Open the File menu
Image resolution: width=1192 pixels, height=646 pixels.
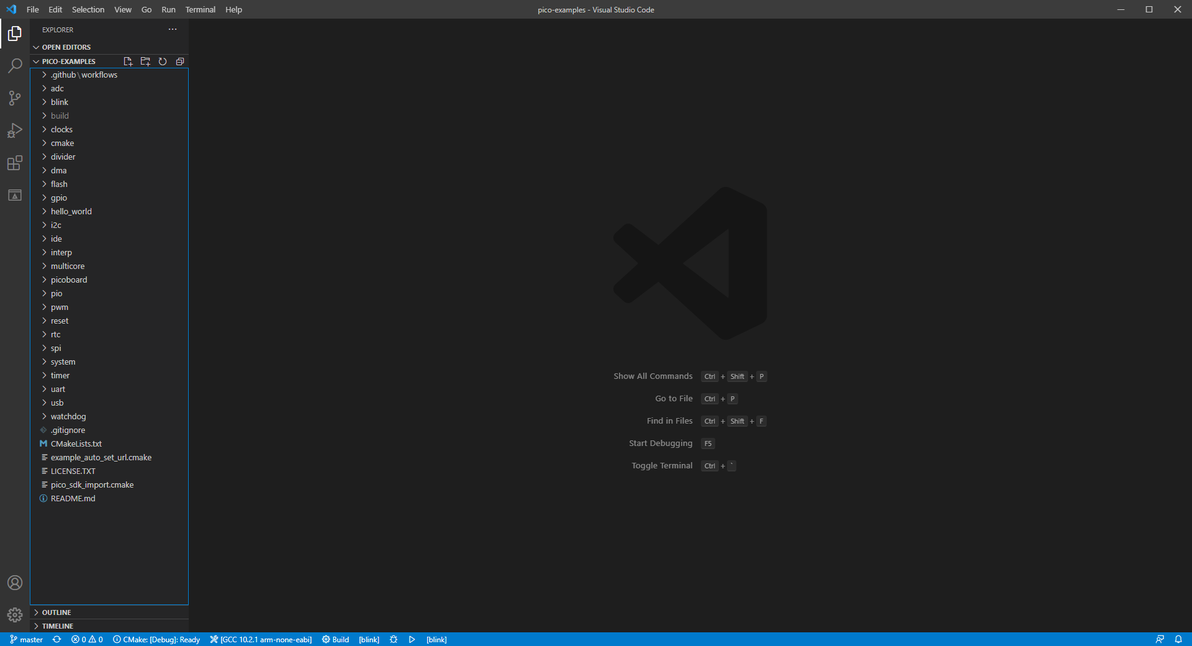point(33,10)
